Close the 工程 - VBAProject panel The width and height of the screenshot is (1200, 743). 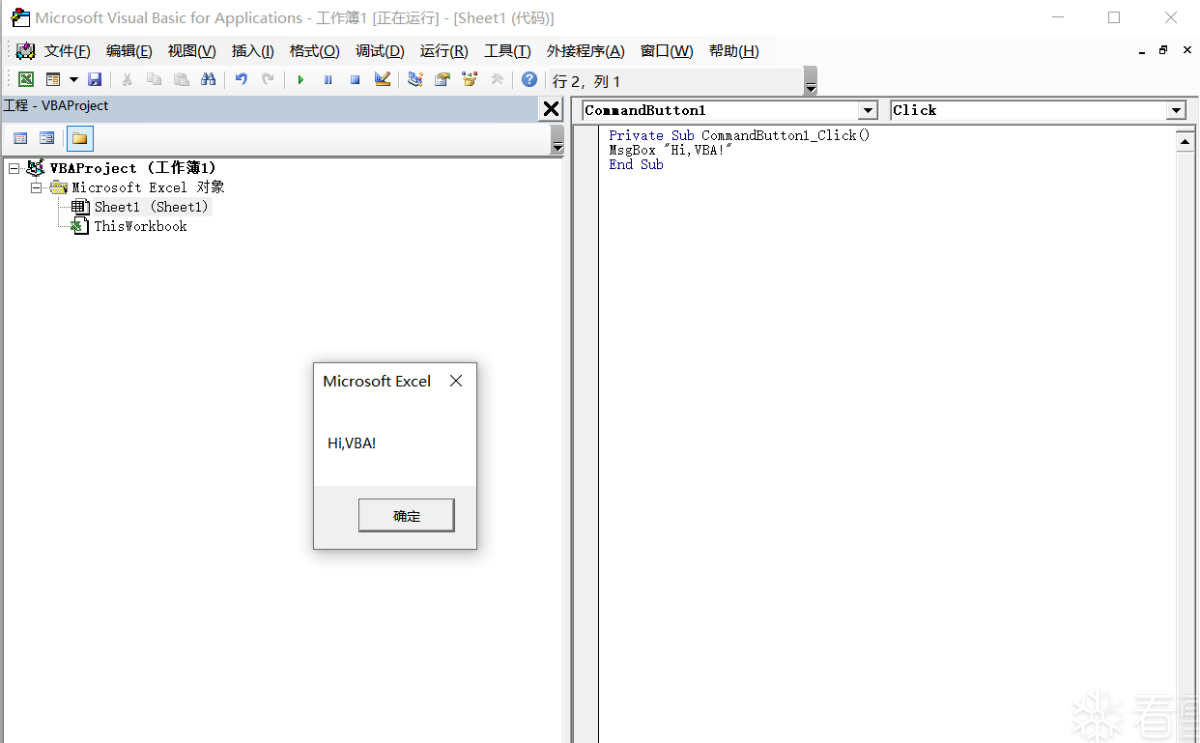pyautogui.click(x=551, y=109)
